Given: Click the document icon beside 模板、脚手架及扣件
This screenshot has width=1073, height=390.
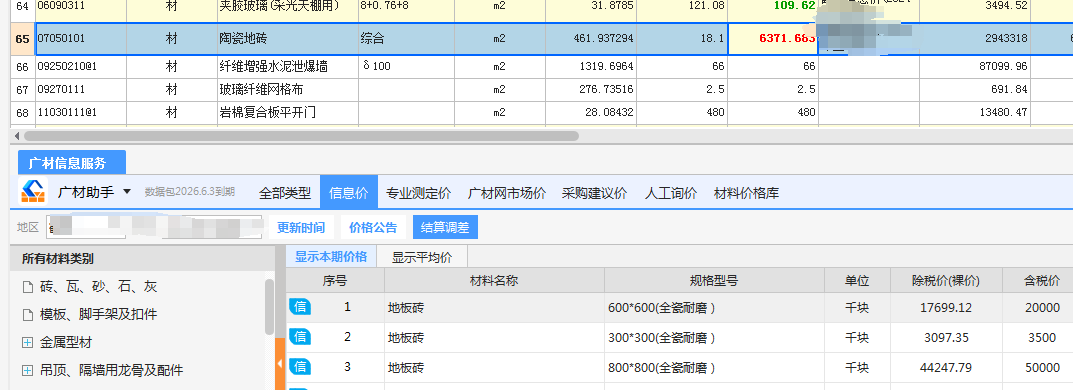Looking at the screenshot, I should 27,315.
